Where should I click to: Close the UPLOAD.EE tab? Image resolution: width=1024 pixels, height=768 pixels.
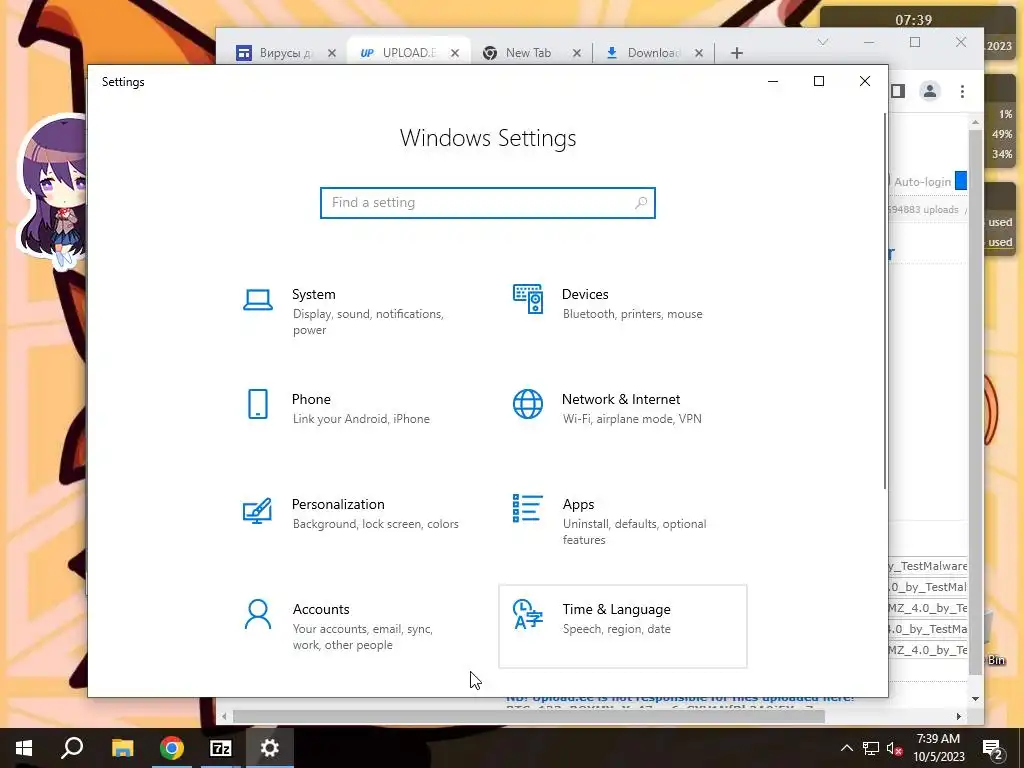click(x=455, y=53)
